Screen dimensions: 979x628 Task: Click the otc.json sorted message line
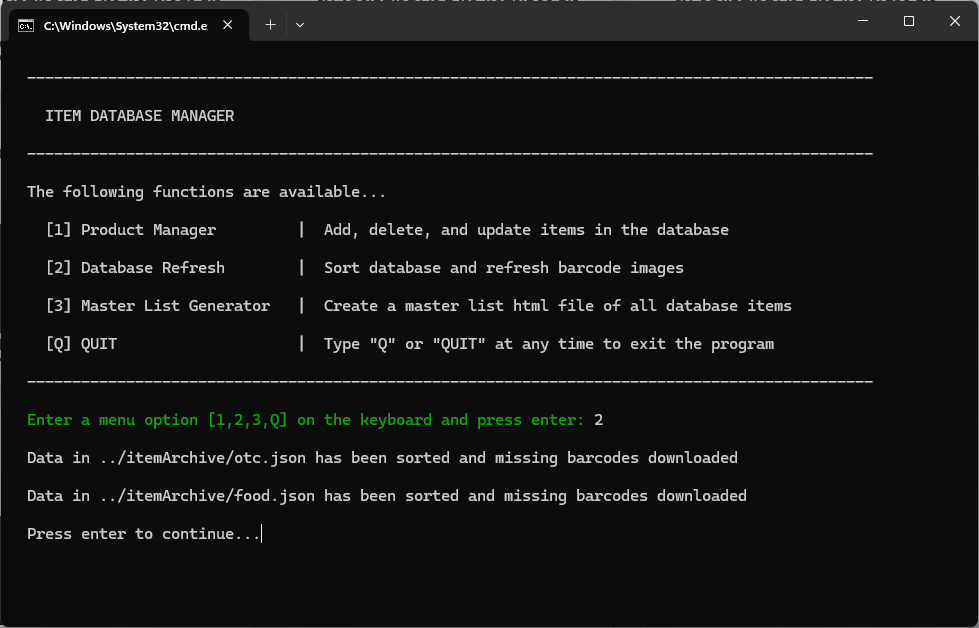[x=382, y=458]
